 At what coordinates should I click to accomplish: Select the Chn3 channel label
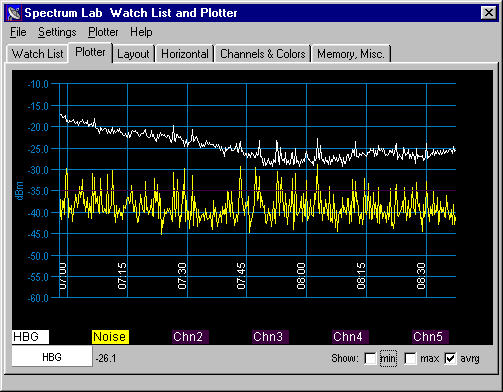pos(270,337)
